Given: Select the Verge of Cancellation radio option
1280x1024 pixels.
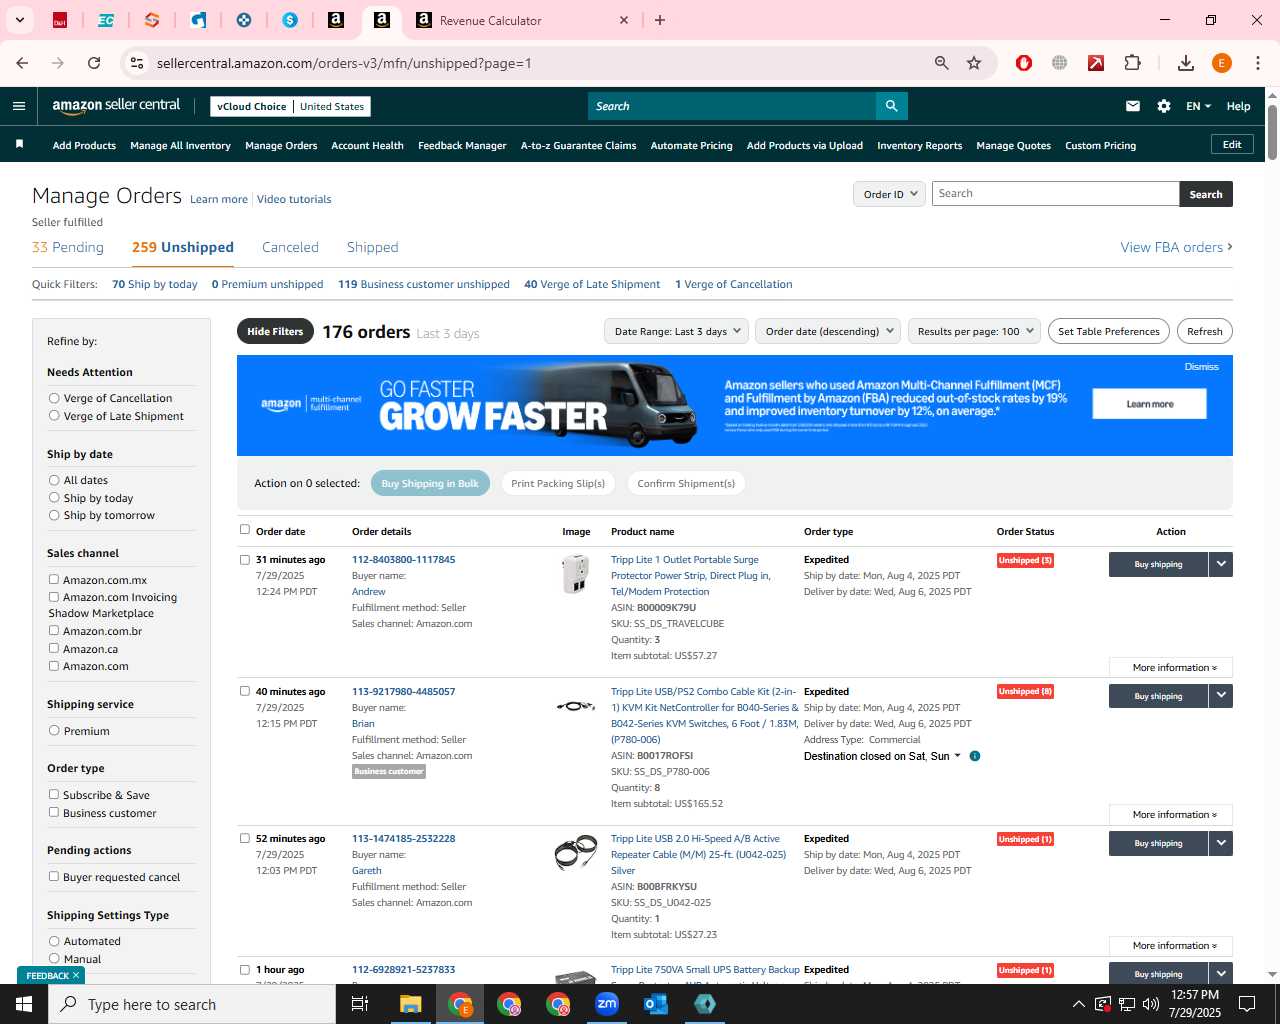Looking at the screenshot, I should (x=54, y=398).
